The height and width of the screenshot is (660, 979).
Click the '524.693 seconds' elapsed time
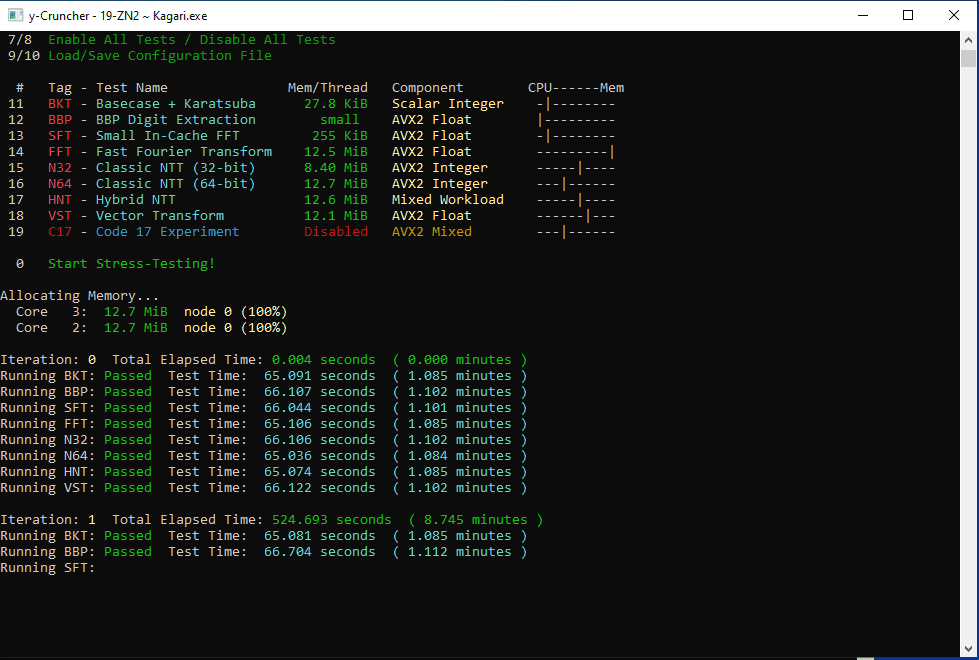(332, 520)
